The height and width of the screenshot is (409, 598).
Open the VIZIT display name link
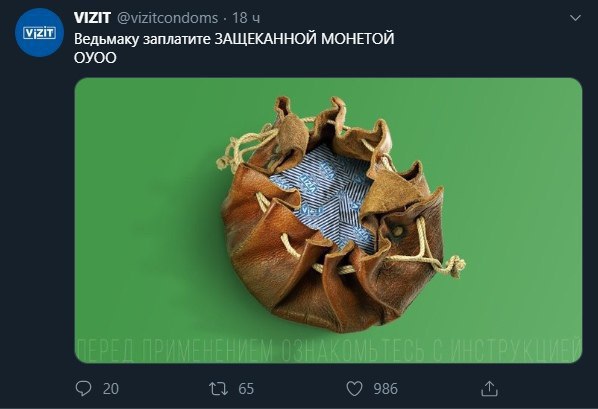[x=92, y=18]
